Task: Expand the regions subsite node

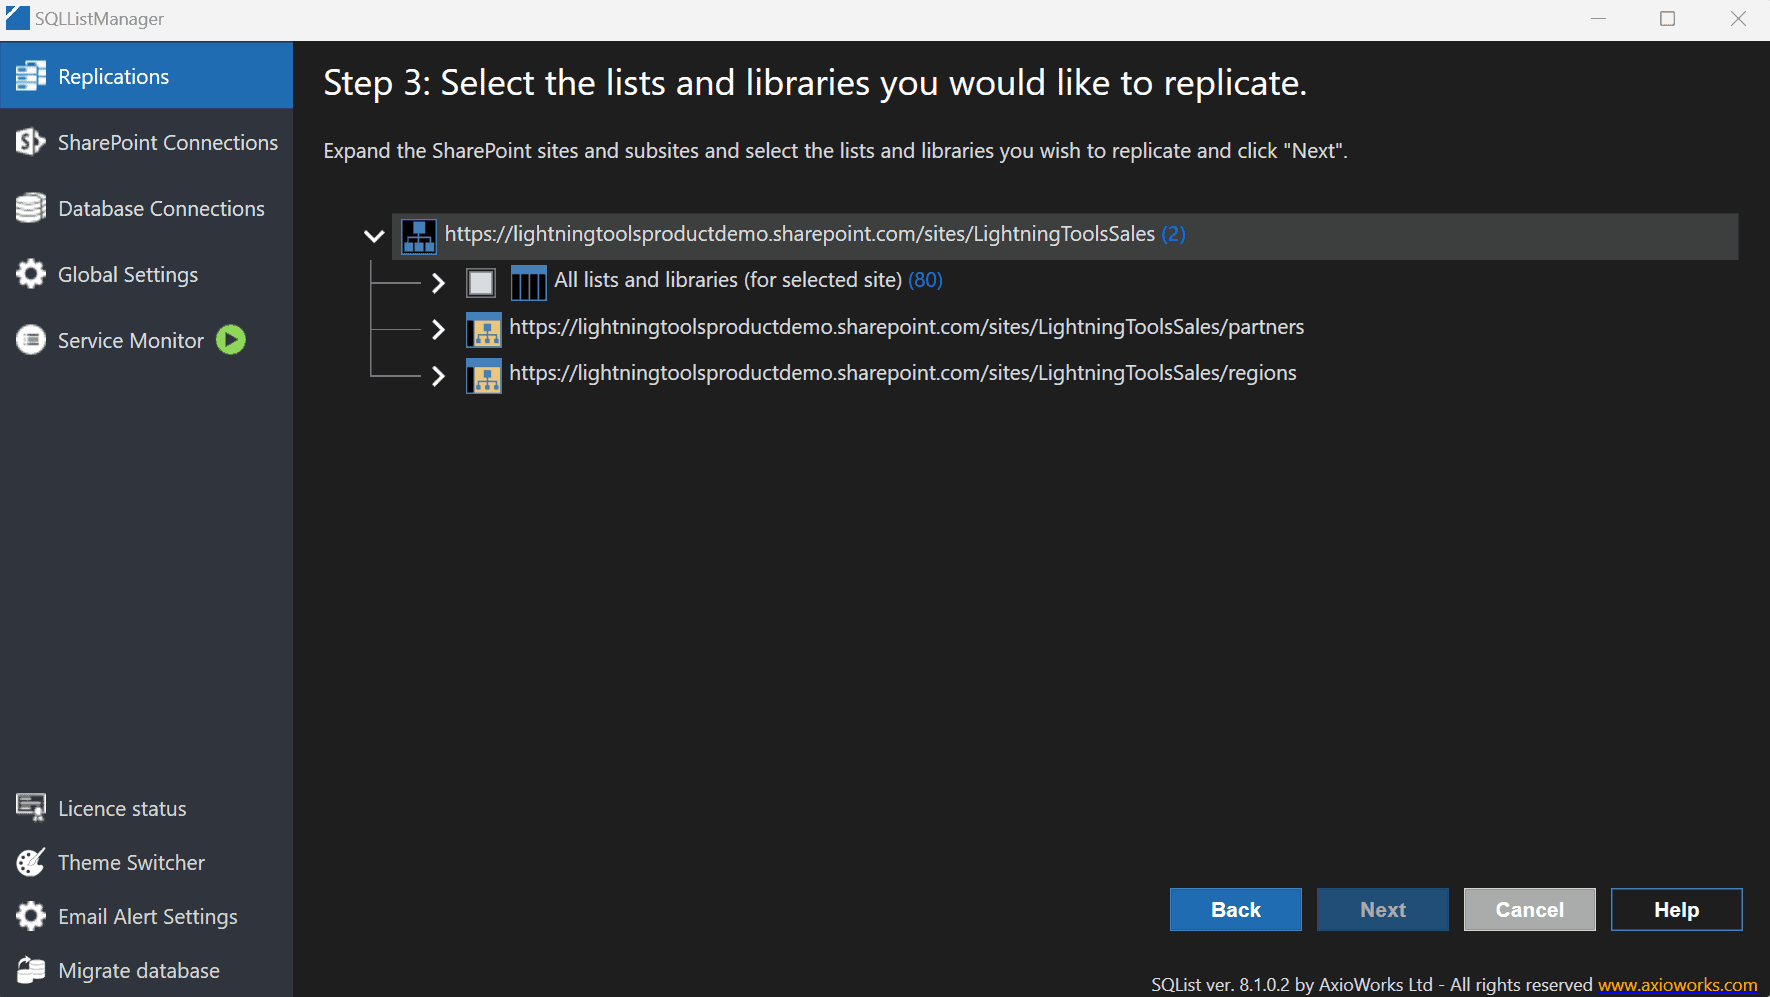Action: pos(438,375)
